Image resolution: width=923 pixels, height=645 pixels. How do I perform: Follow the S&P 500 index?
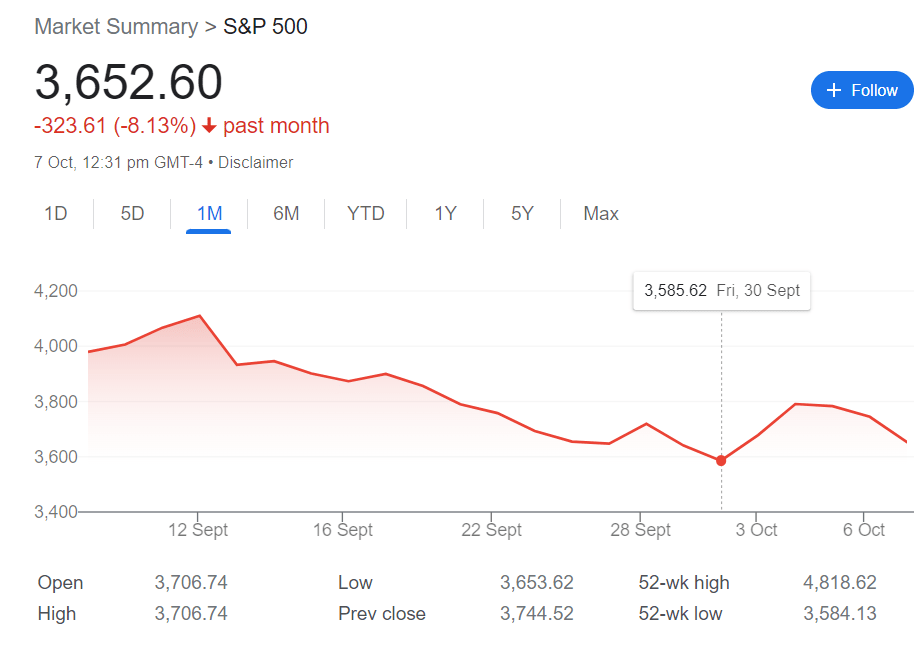point(862,90)
